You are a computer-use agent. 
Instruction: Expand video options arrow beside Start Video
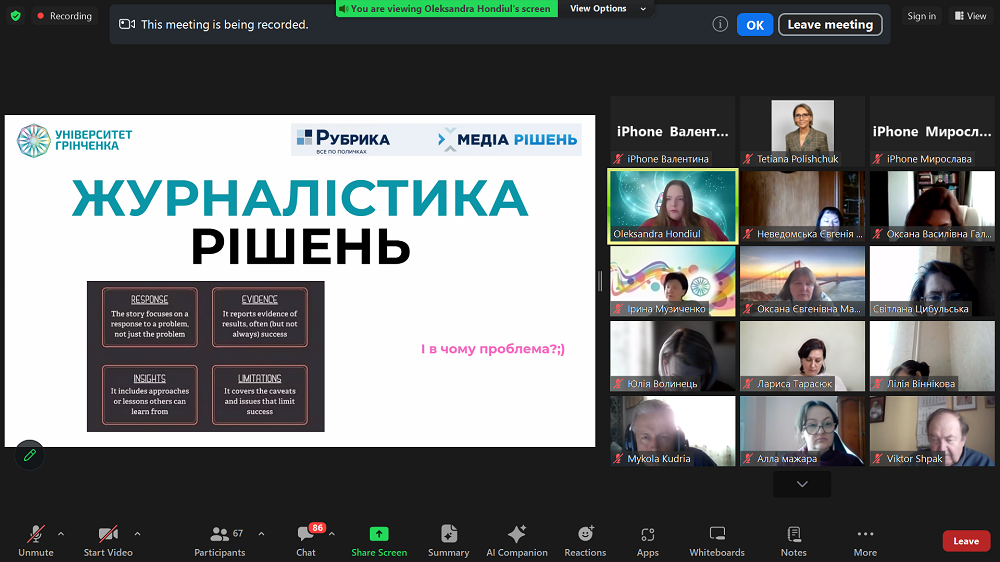coord(137,533)
